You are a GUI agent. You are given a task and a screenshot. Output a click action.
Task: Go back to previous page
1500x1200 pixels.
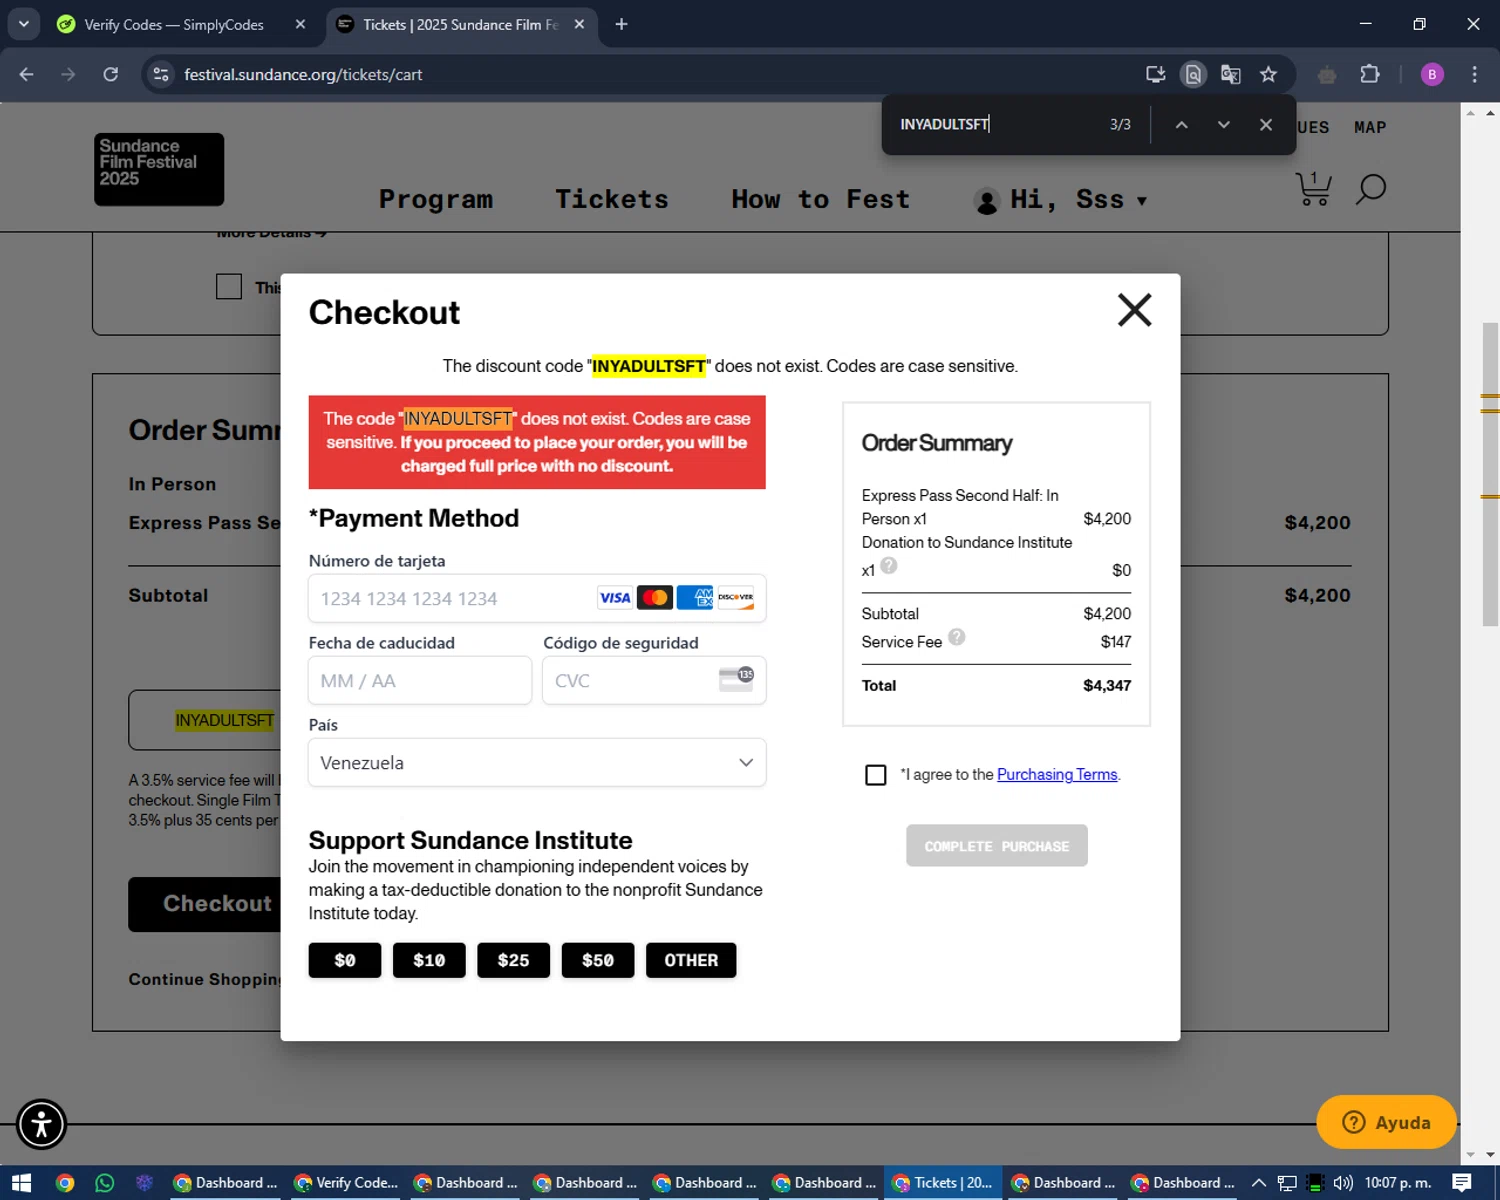tap(27, 74)
